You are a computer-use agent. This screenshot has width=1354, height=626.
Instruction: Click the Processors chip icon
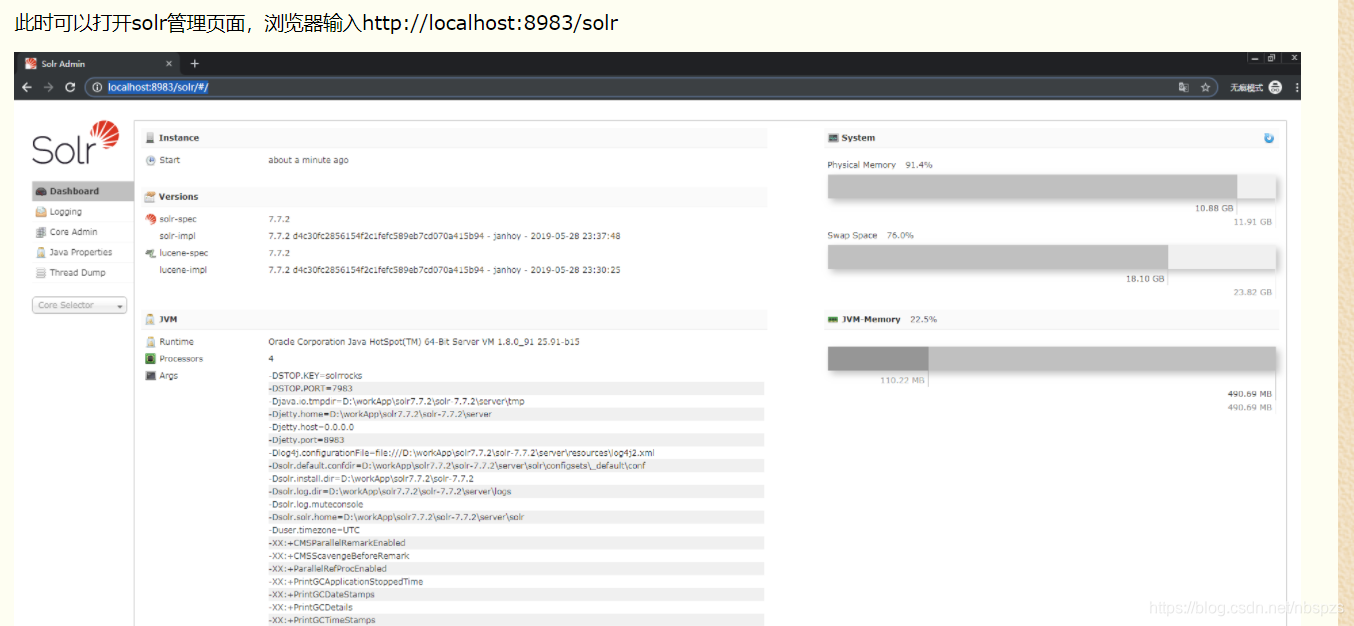(151, 359)
